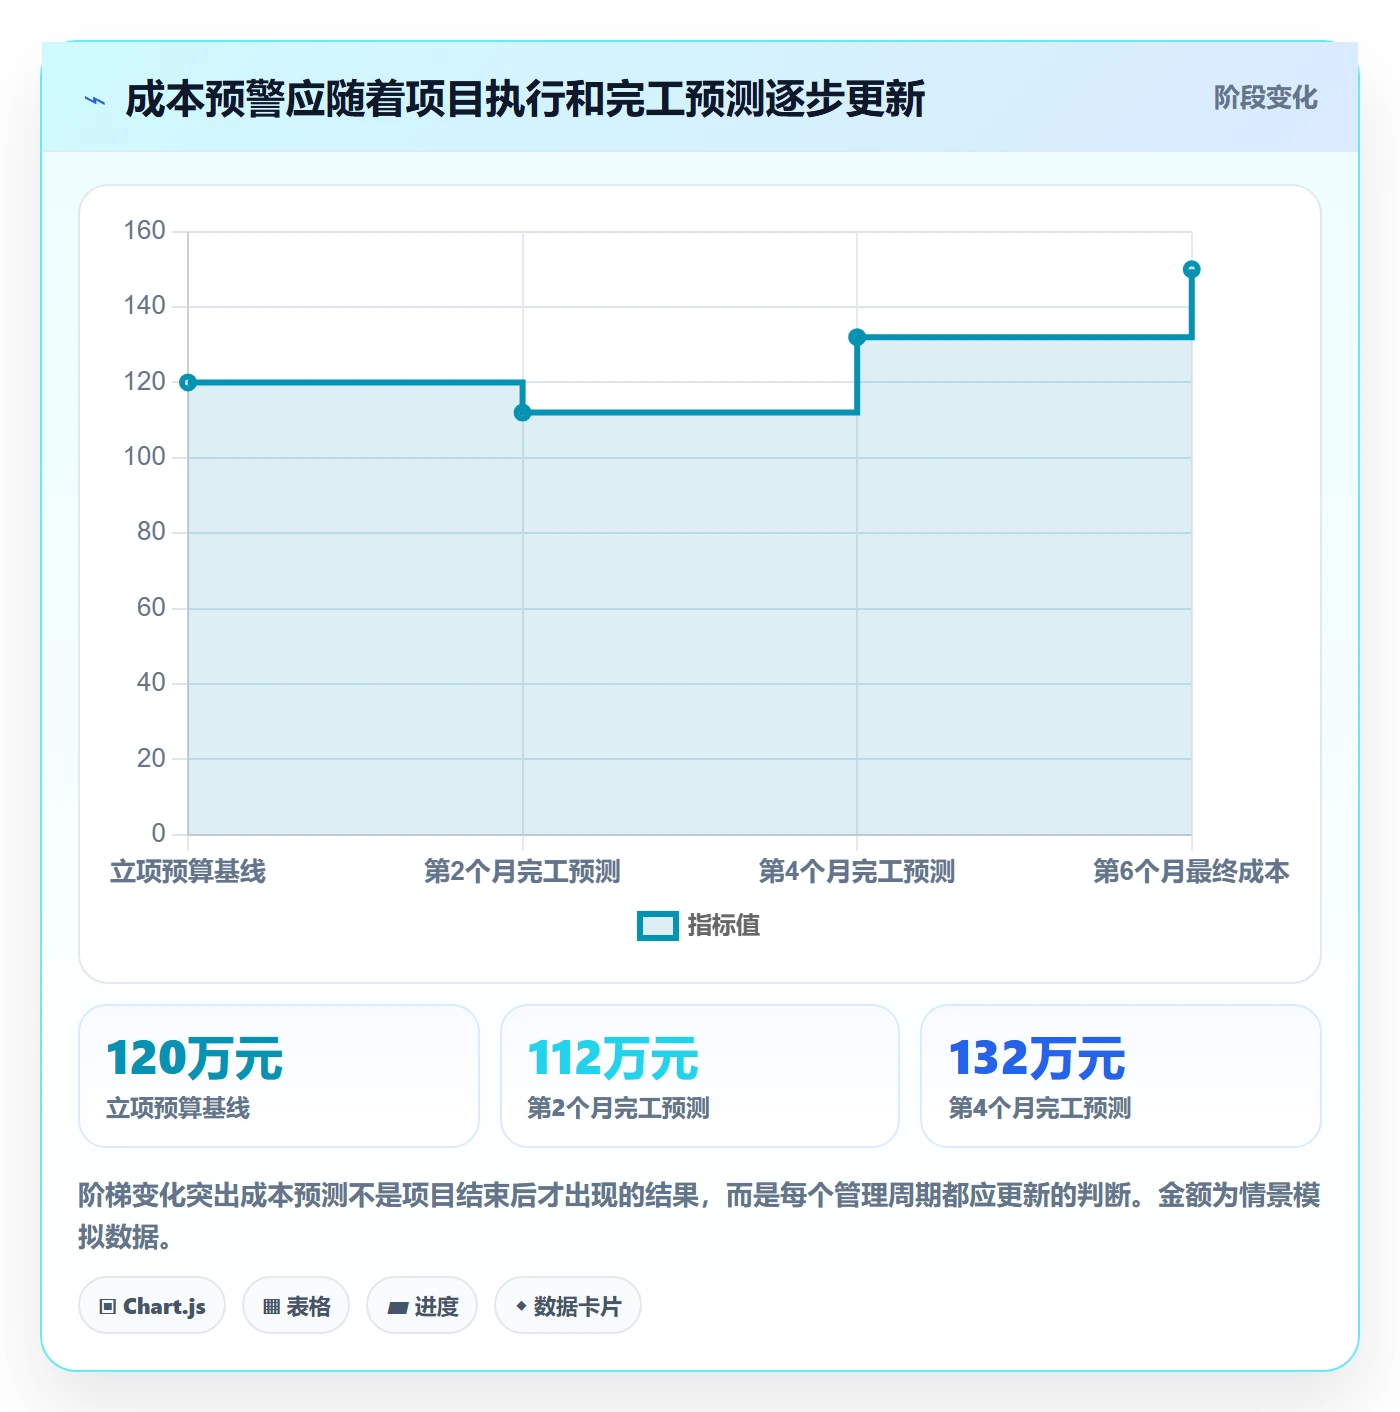Click the title 成本预警应随着项目执行和完工预测逐步更新
Viewport: 1400px width, 1412px height.
tap(525, 99)
